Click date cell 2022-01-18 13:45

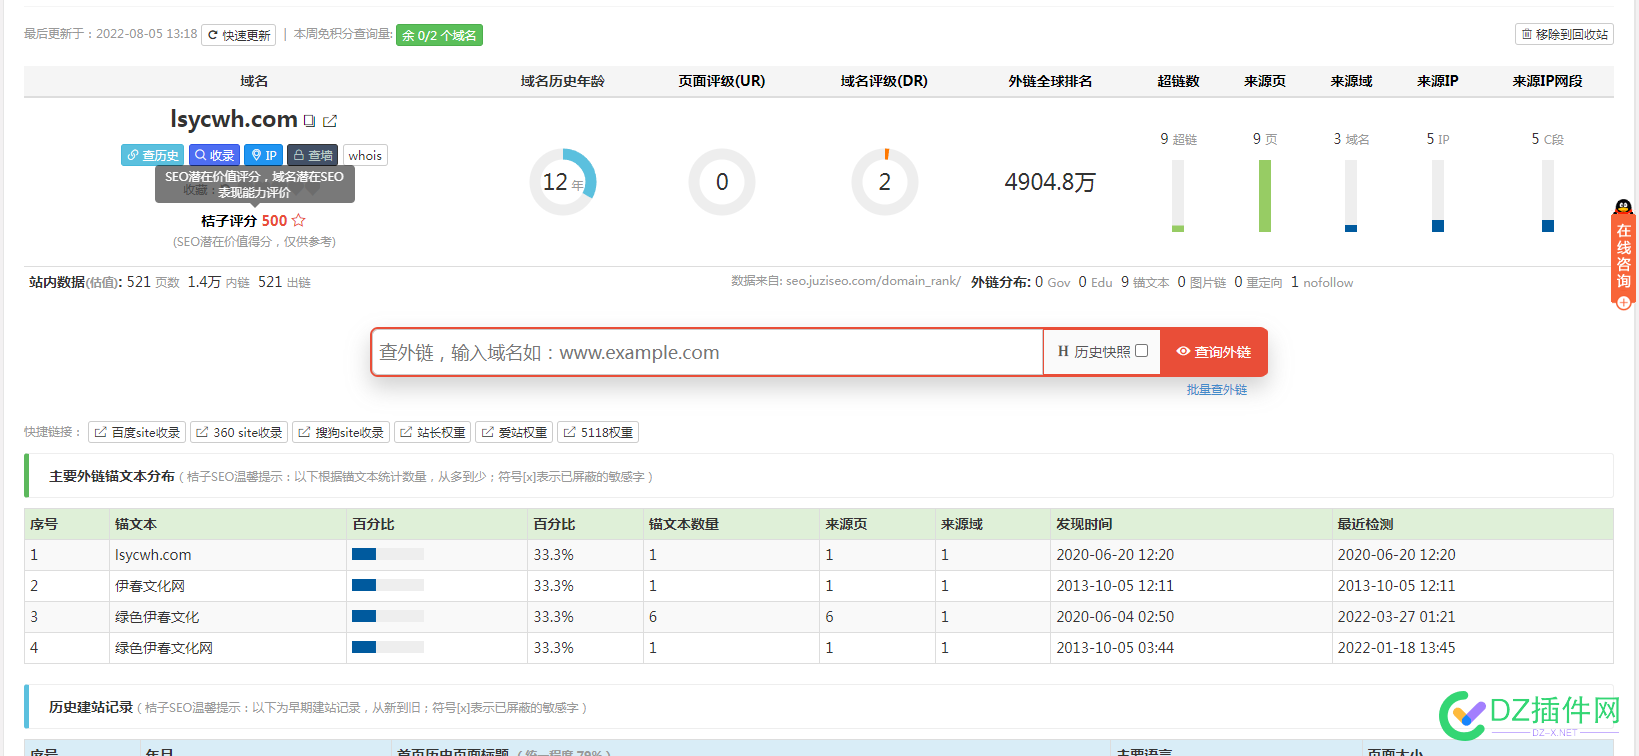1396,648
